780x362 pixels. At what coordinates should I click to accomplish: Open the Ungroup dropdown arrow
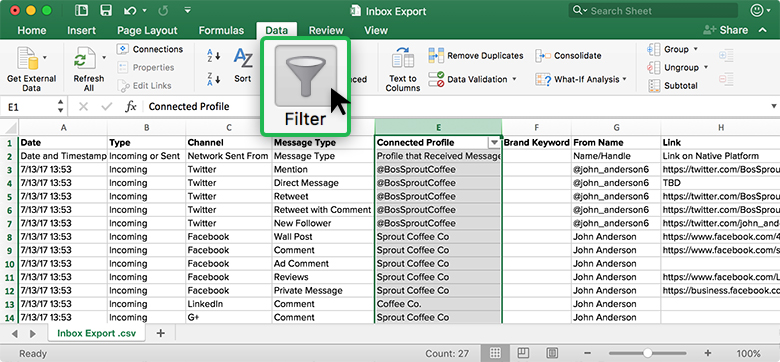705,67
